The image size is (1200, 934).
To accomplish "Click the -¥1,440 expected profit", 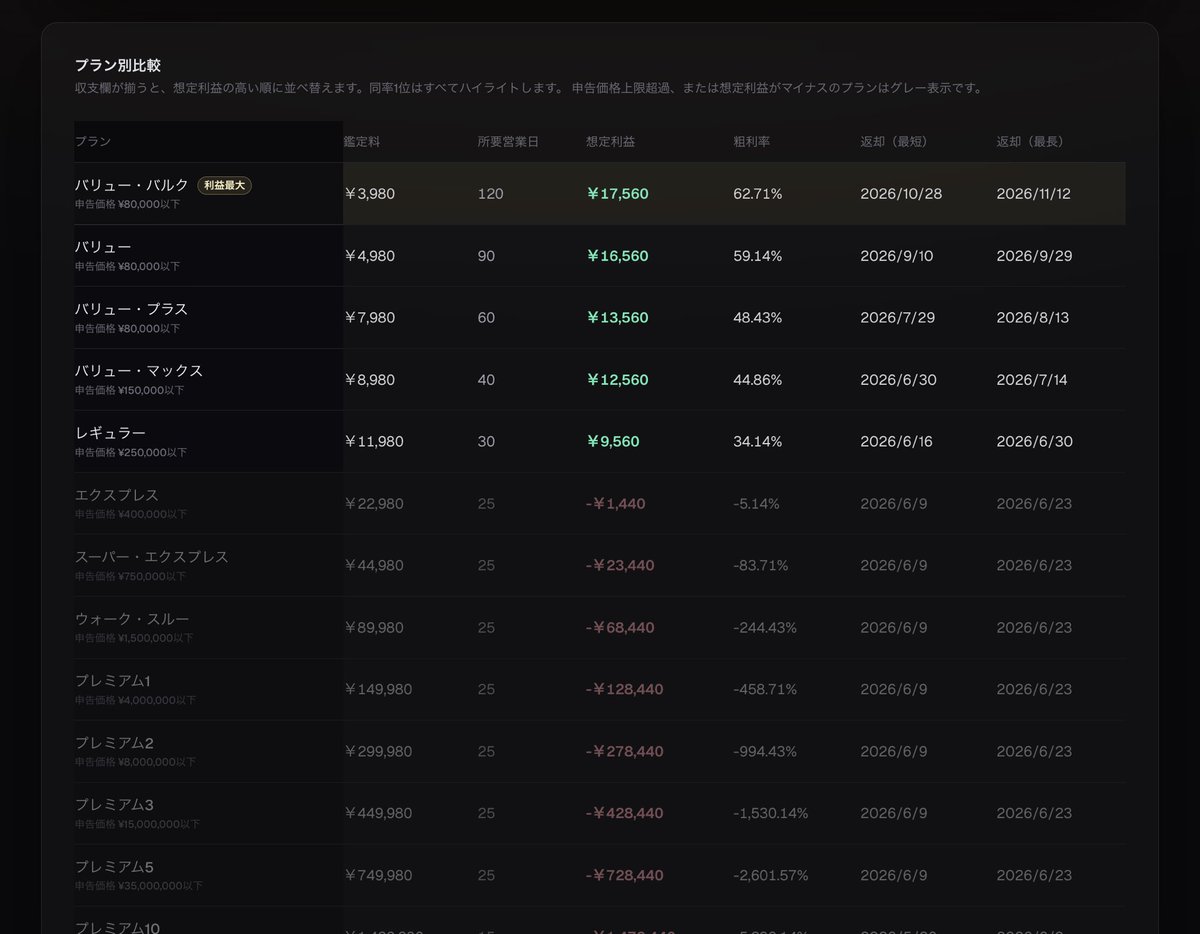I will 616,504.
